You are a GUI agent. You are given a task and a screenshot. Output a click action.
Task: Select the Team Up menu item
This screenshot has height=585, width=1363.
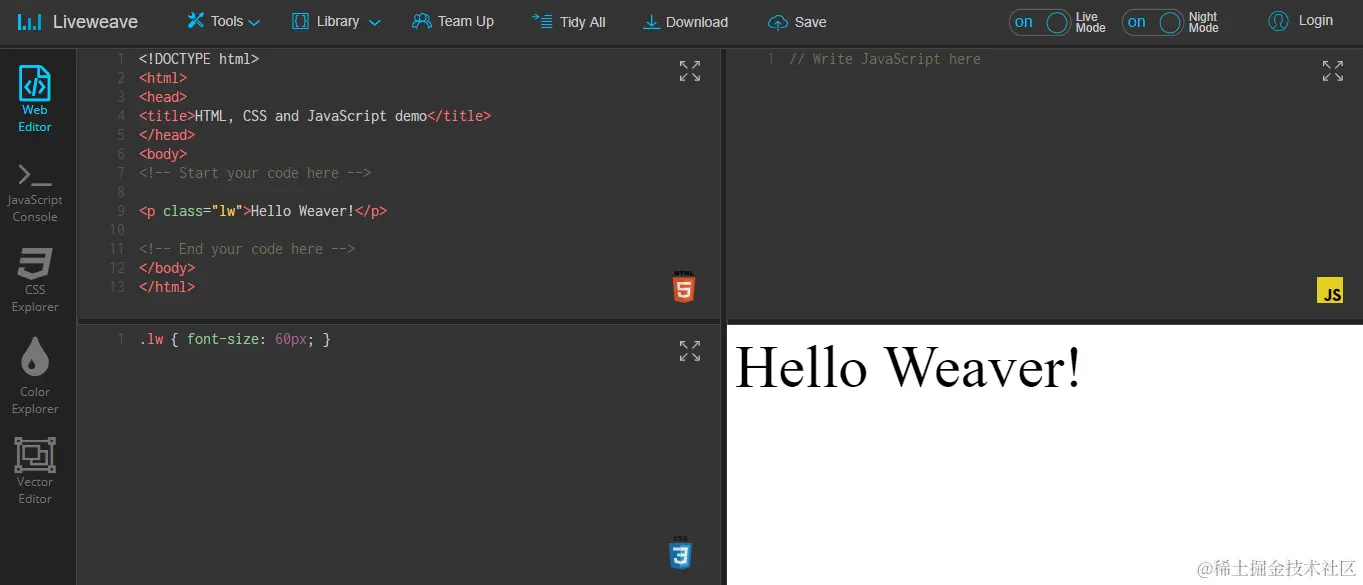(453, 21)
